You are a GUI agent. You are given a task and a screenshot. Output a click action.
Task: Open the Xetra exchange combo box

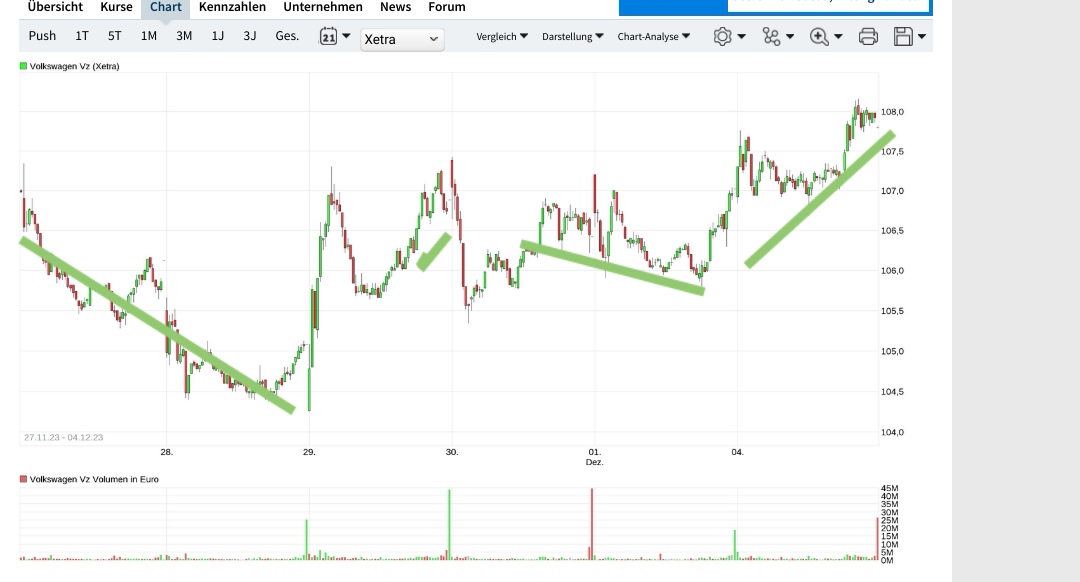402,39
